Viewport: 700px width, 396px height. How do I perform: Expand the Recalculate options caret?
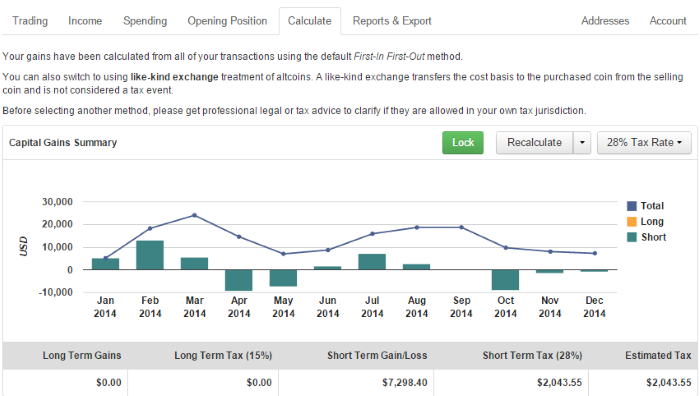coord(582,142)
